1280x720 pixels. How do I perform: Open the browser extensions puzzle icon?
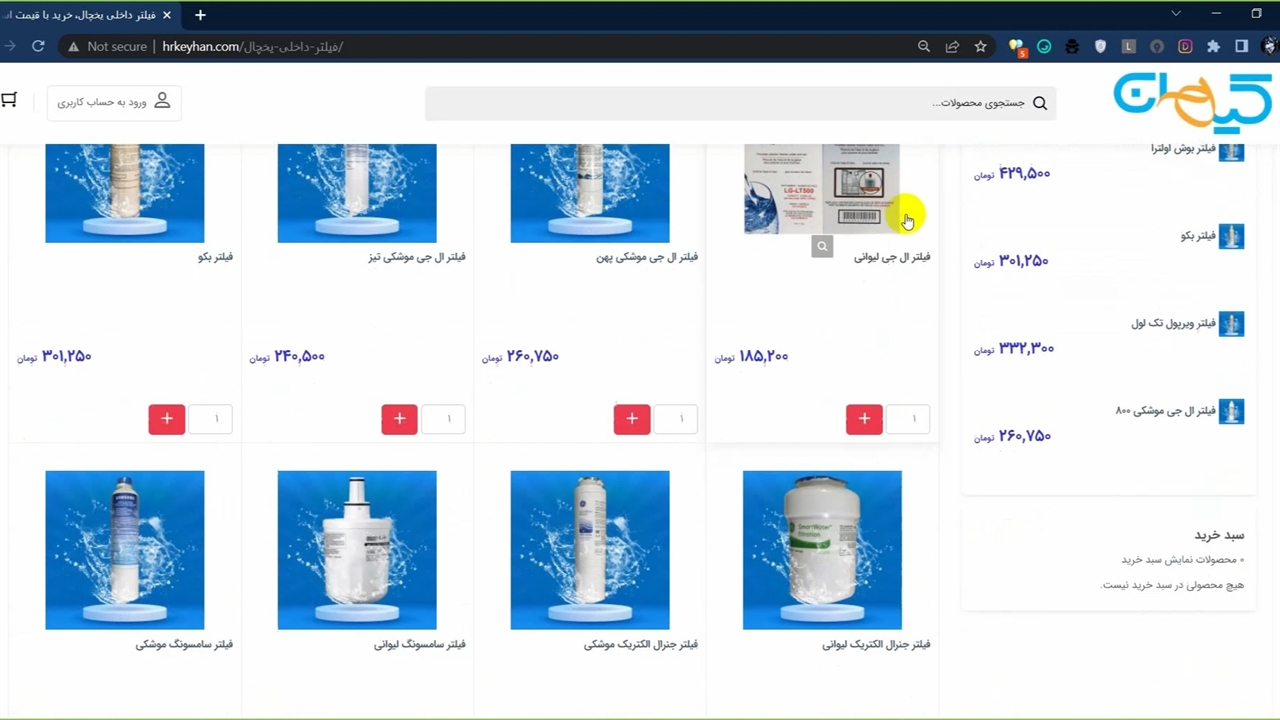pos(1213,46)
